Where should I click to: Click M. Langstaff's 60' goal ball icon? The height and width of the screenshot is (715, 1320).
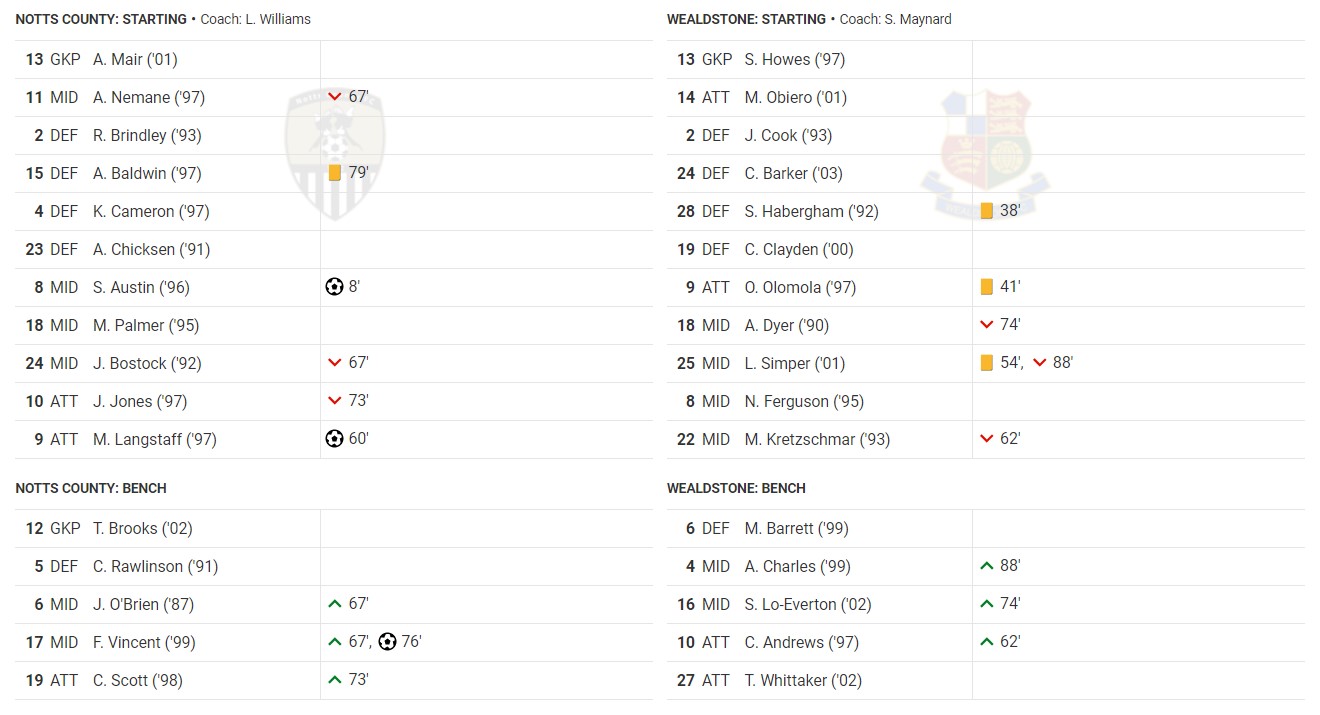(x=335, y=439)
